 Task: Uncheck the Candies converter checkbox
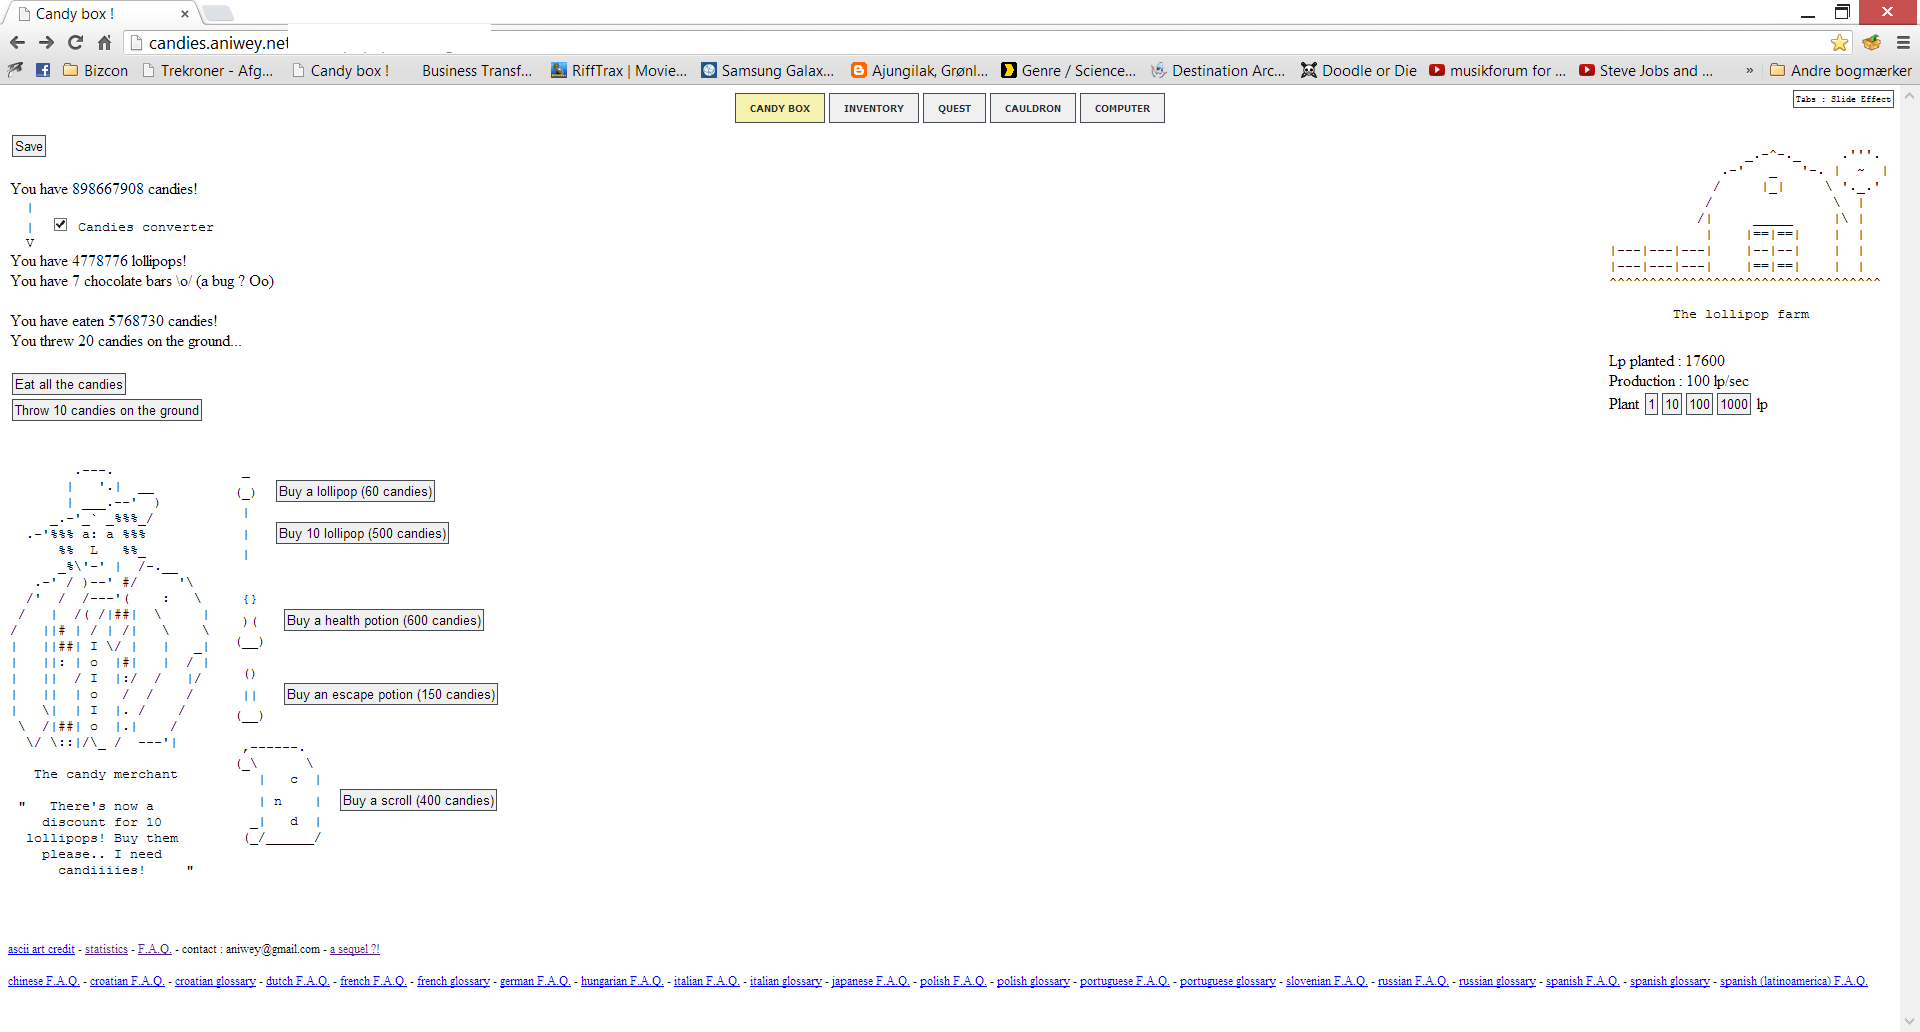61,225
